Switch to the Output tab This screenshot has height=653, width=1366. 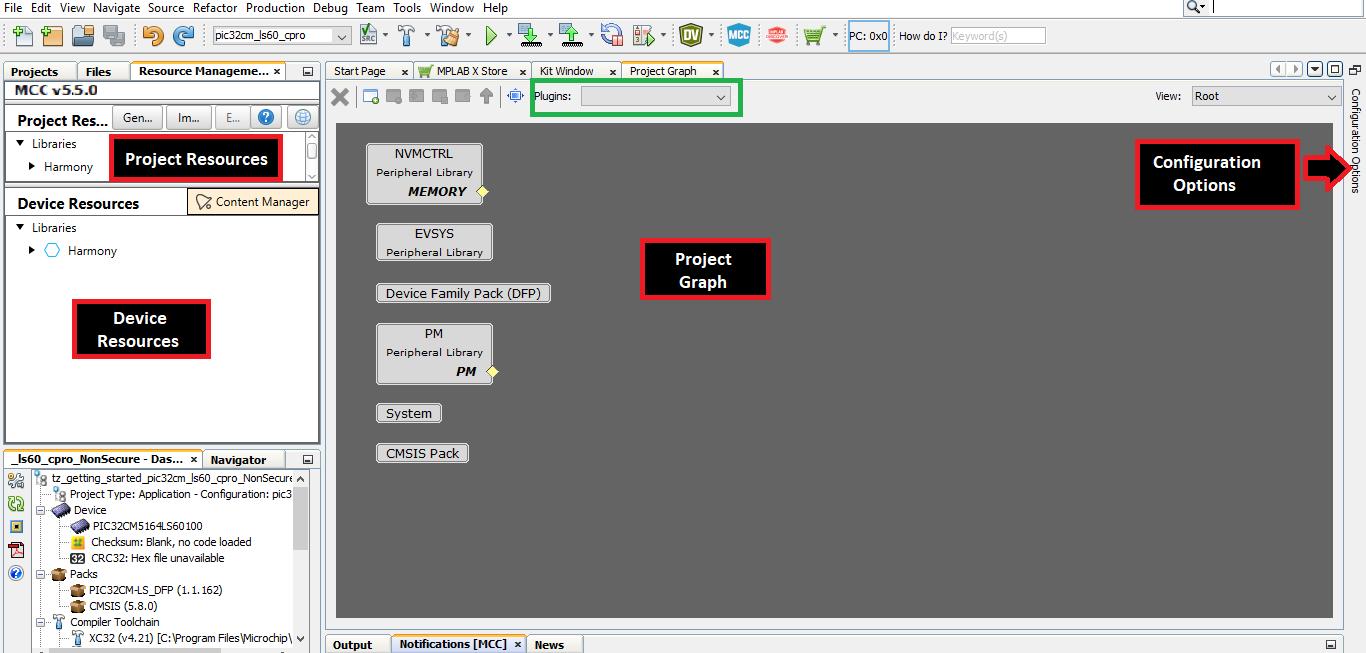[x=352, y=645]
